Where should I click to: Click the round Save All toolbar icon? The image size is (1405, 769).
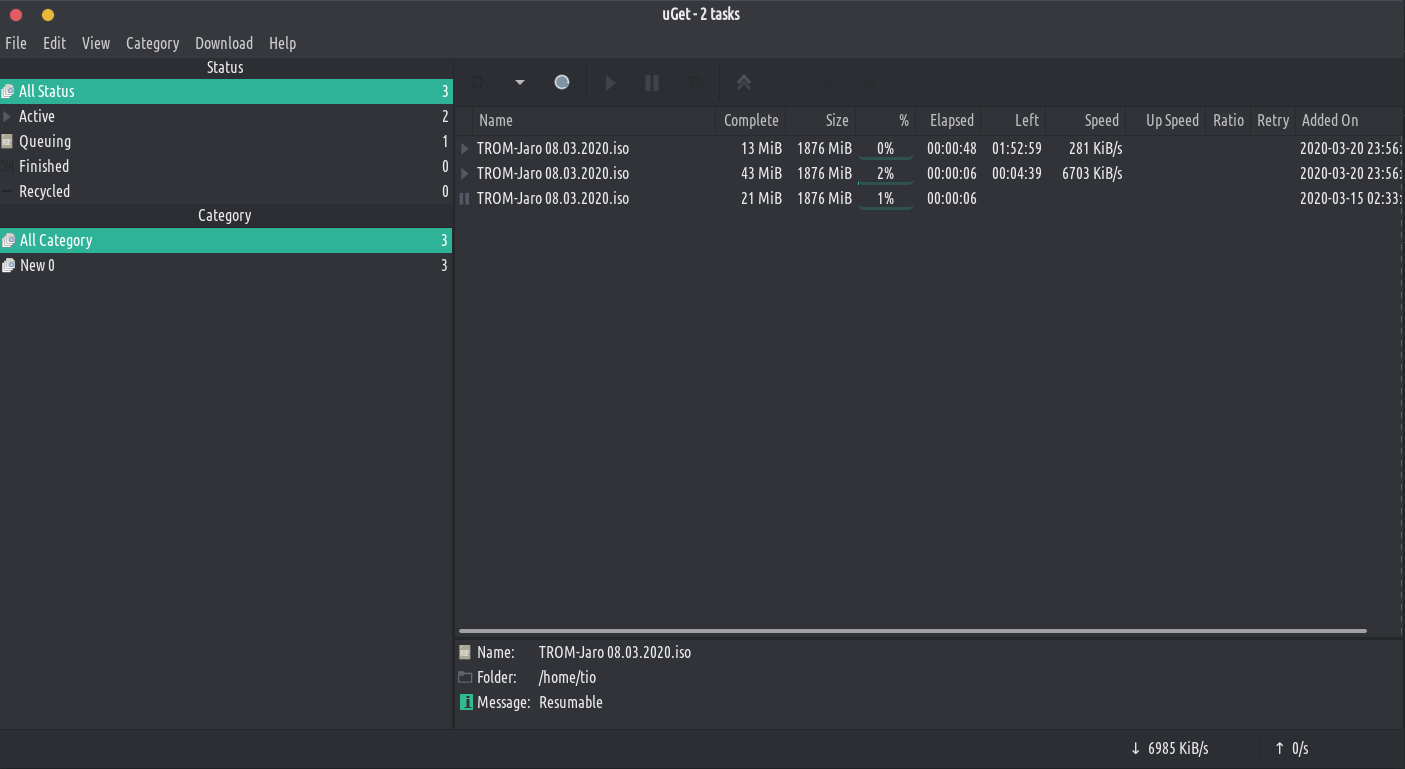pos(562,83)
